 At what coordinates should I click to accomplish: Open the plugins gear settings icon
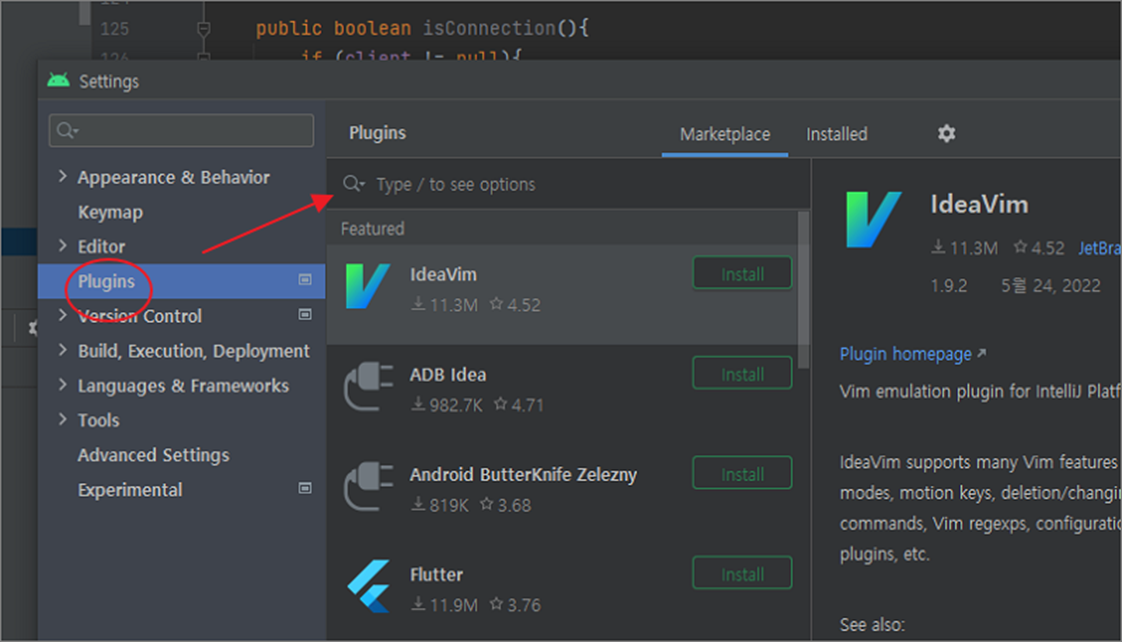(x=946, y=133)
